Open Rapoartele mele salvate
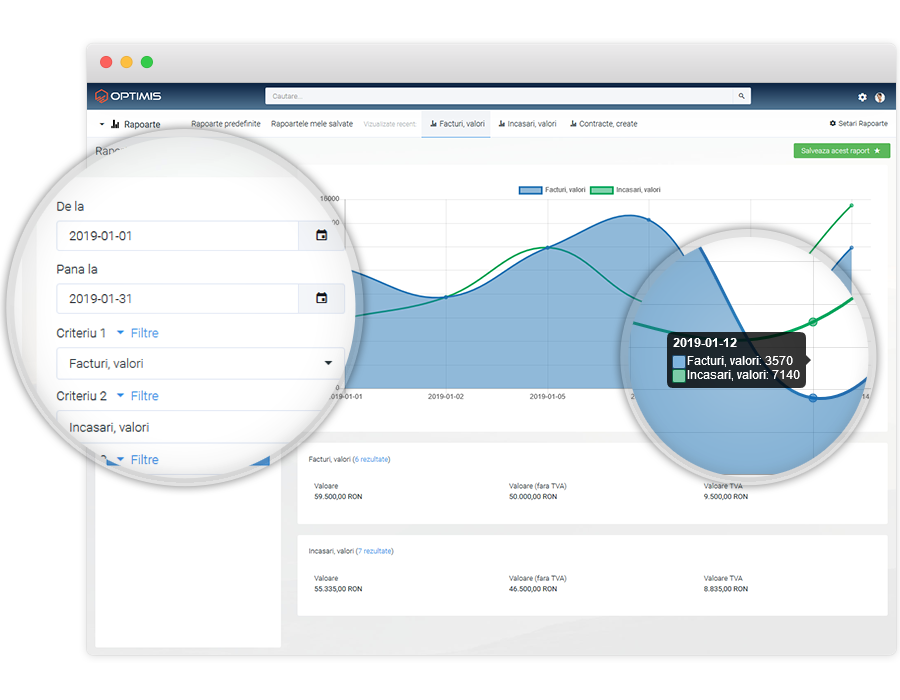Screen dimensions: 900x700 [312, 124]
